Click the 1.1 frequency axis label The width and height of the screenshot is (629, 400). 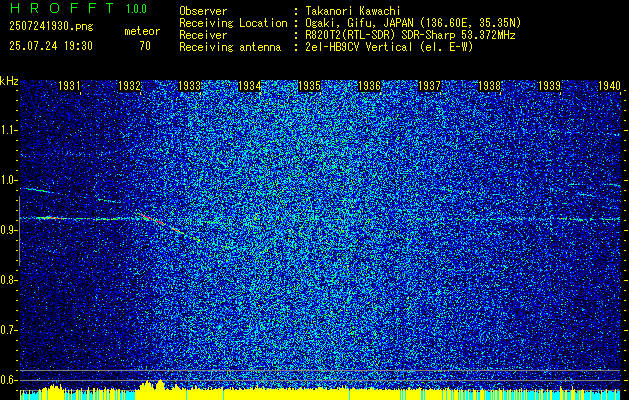coord(8,130)
